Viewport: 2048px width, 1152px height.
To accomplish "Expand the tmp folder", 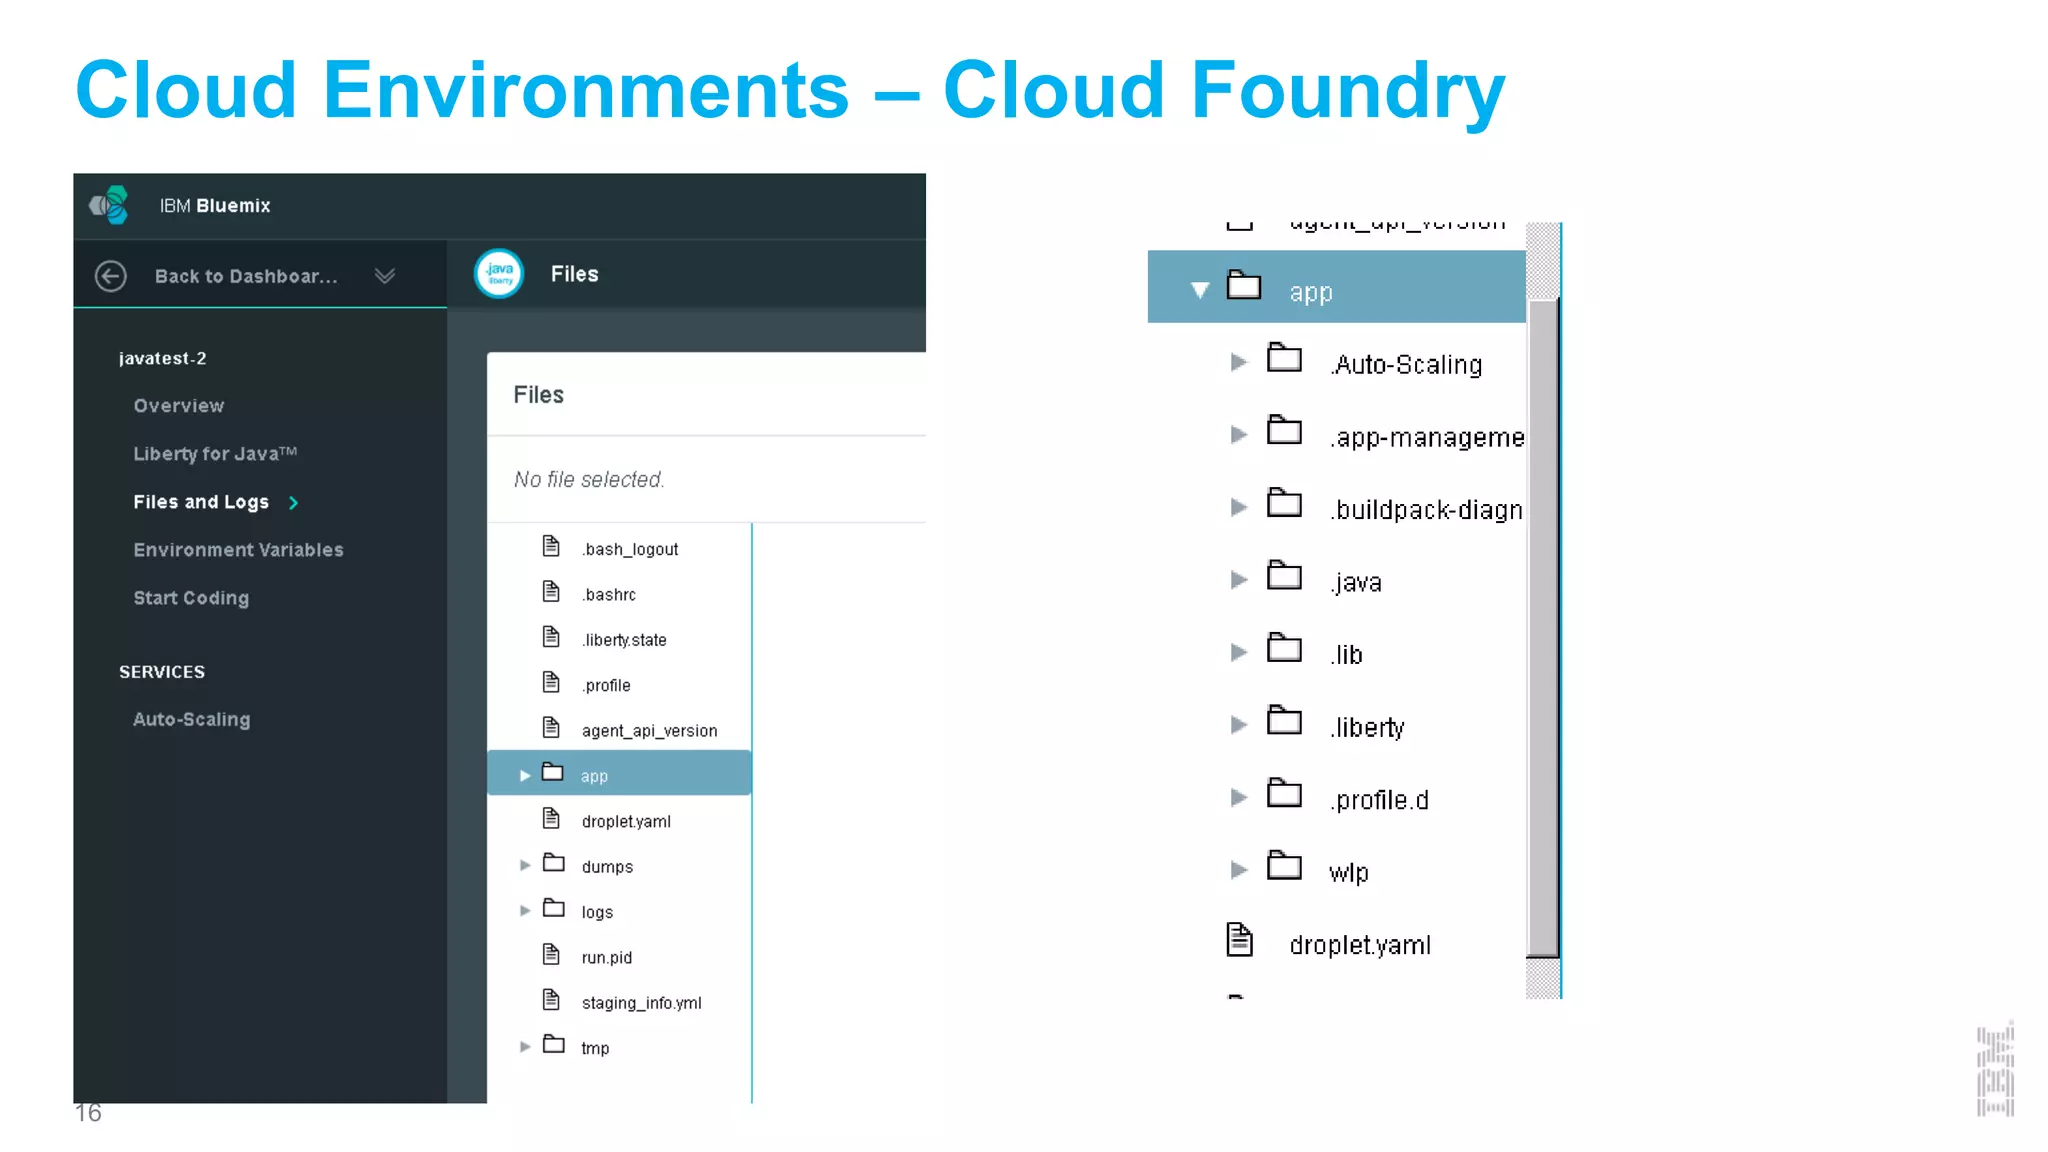I will tap(525, 1046).
